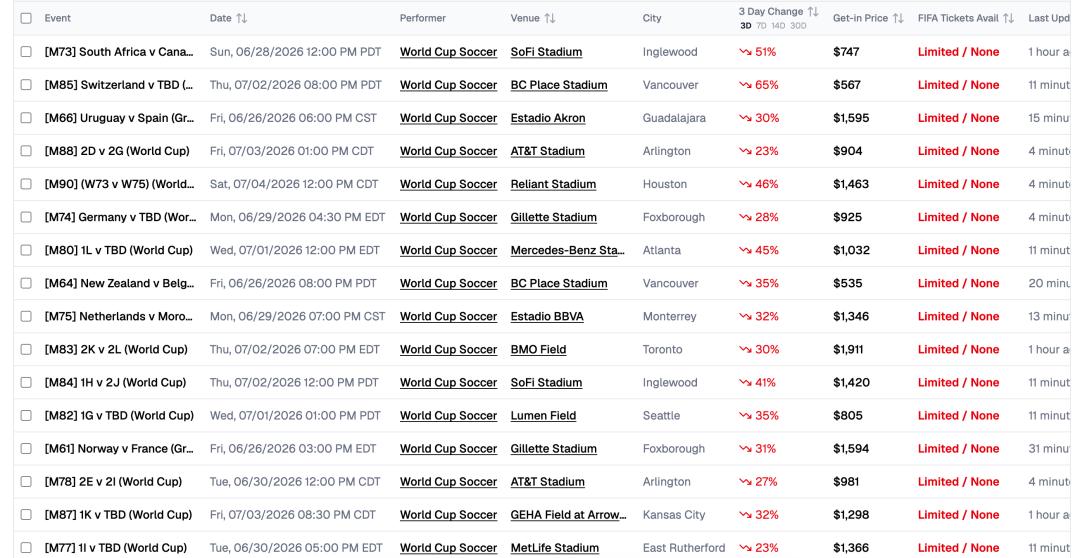
Task: Open the SoFi Stadium venue link in first row
Action: click(546, 52)
